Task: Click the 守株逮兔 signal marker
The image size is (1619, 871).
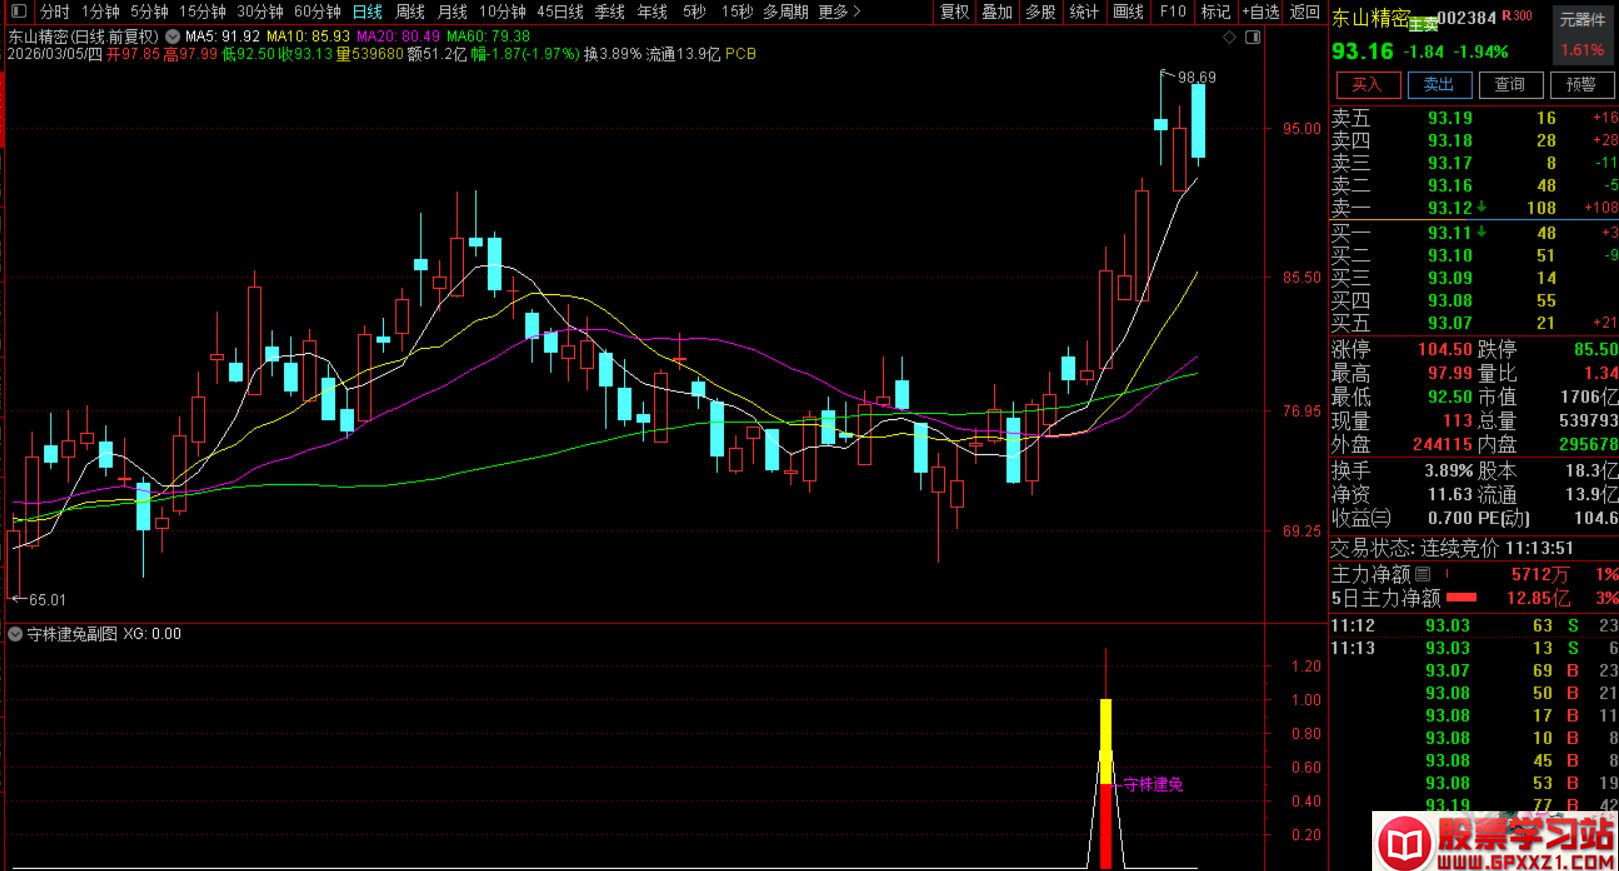Action: 1152,785
